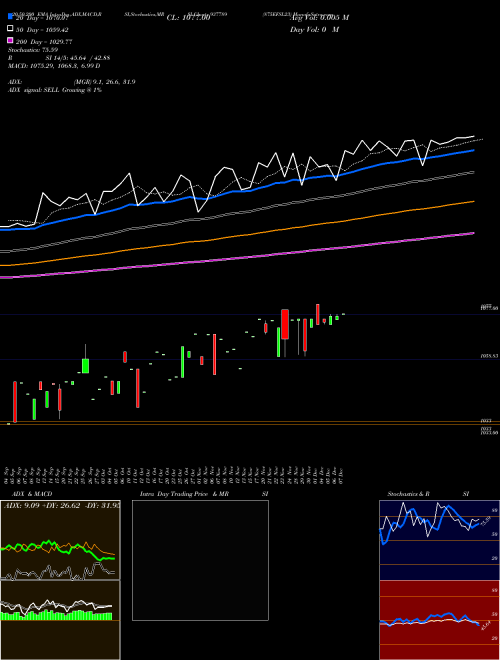
Task: Open the ADX indicator mini chart
Action: [x=60, y=540]
